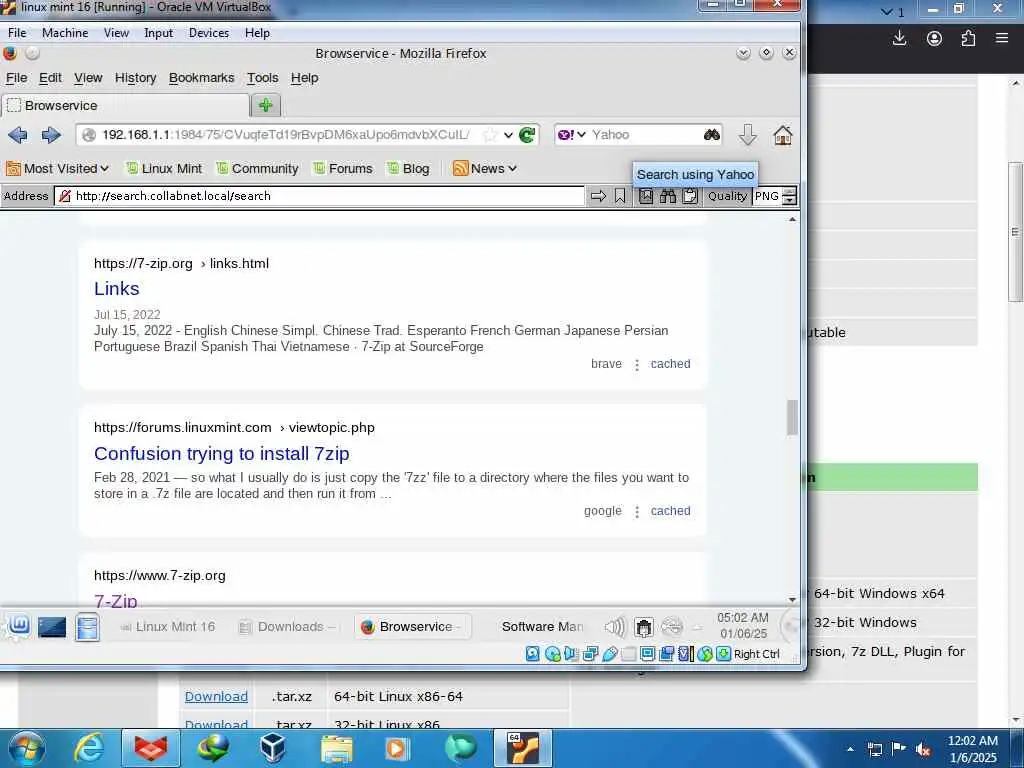Open the Blog bookmark
This screenshot has width=1024, height=768.
click(408, 168)
